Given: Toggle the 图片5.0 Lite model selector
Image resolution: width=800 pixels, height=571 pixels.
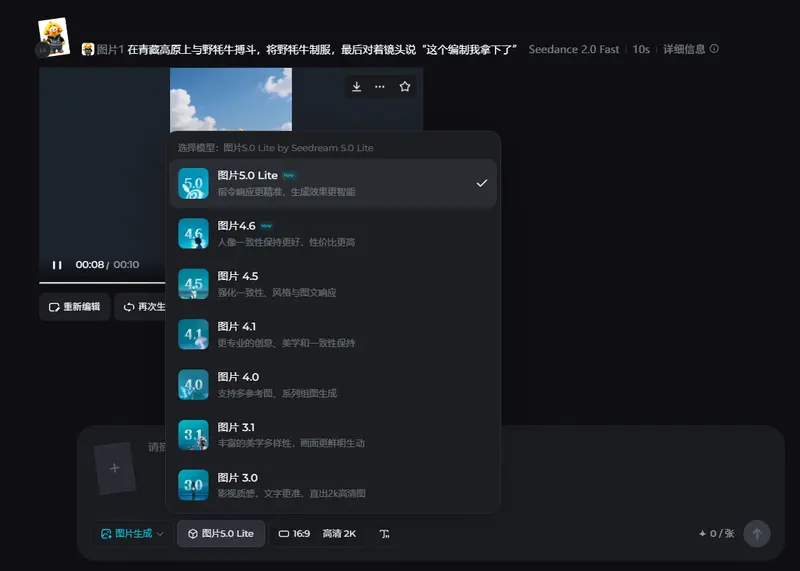Looking at the screenshot, I should click(221, 534).
